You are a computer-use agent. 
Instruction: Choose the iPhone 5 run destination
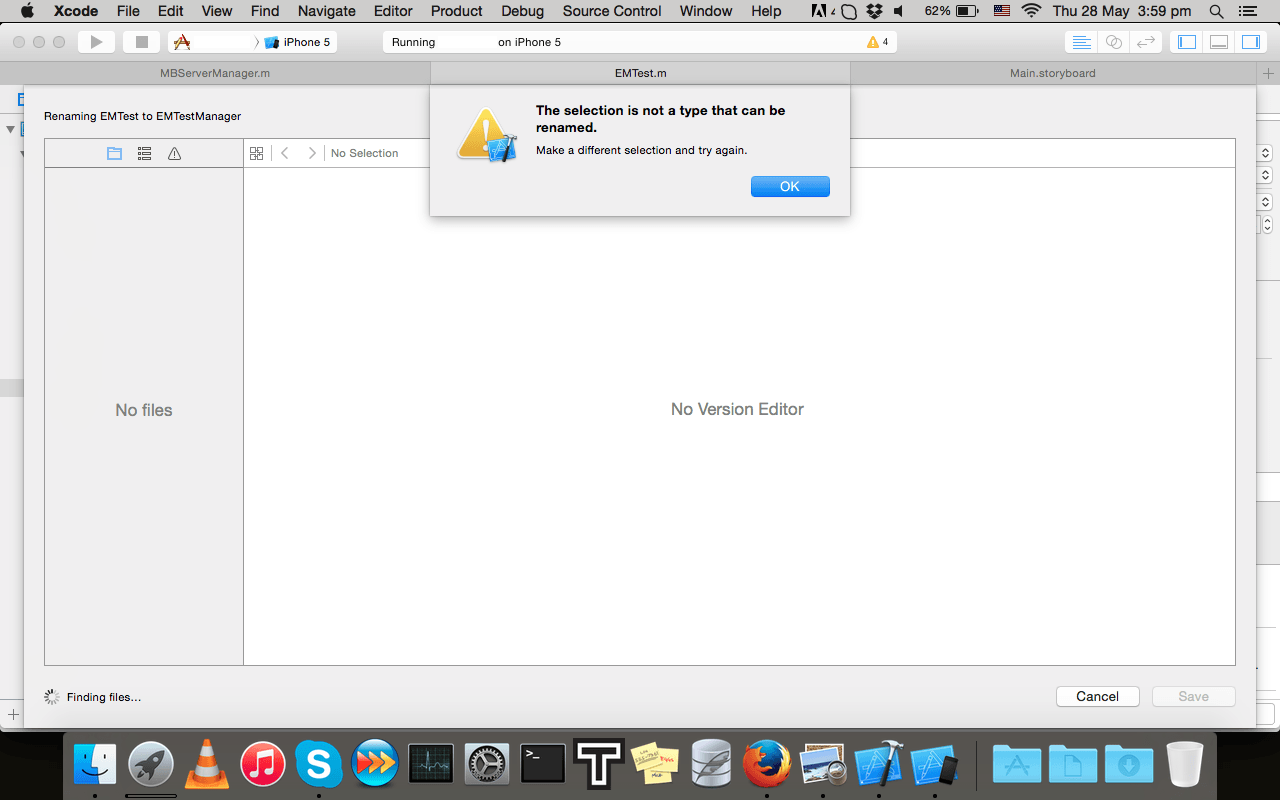click(297, 42)
